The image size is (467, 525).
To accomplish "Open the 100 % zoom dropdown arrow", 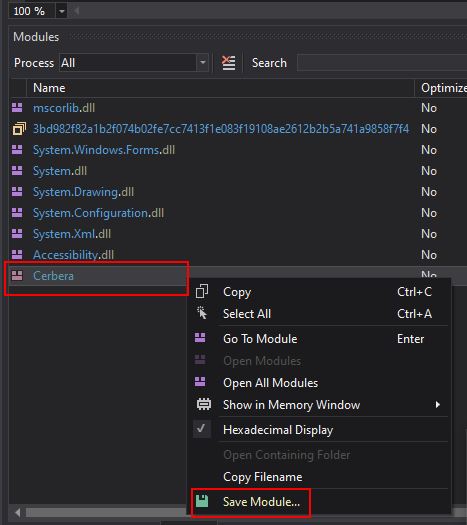I will coord(61,11).
